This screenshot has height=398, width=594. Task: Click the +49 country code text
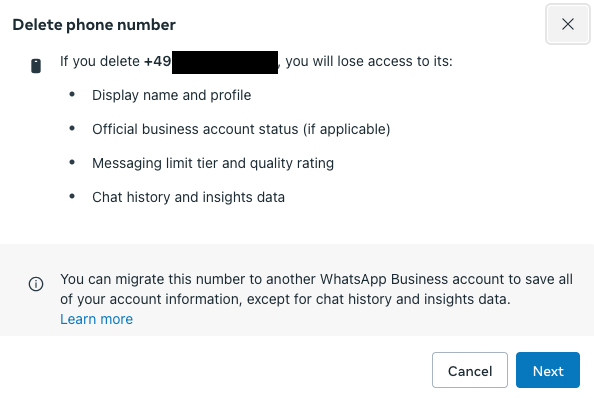[x=158, y=61]
